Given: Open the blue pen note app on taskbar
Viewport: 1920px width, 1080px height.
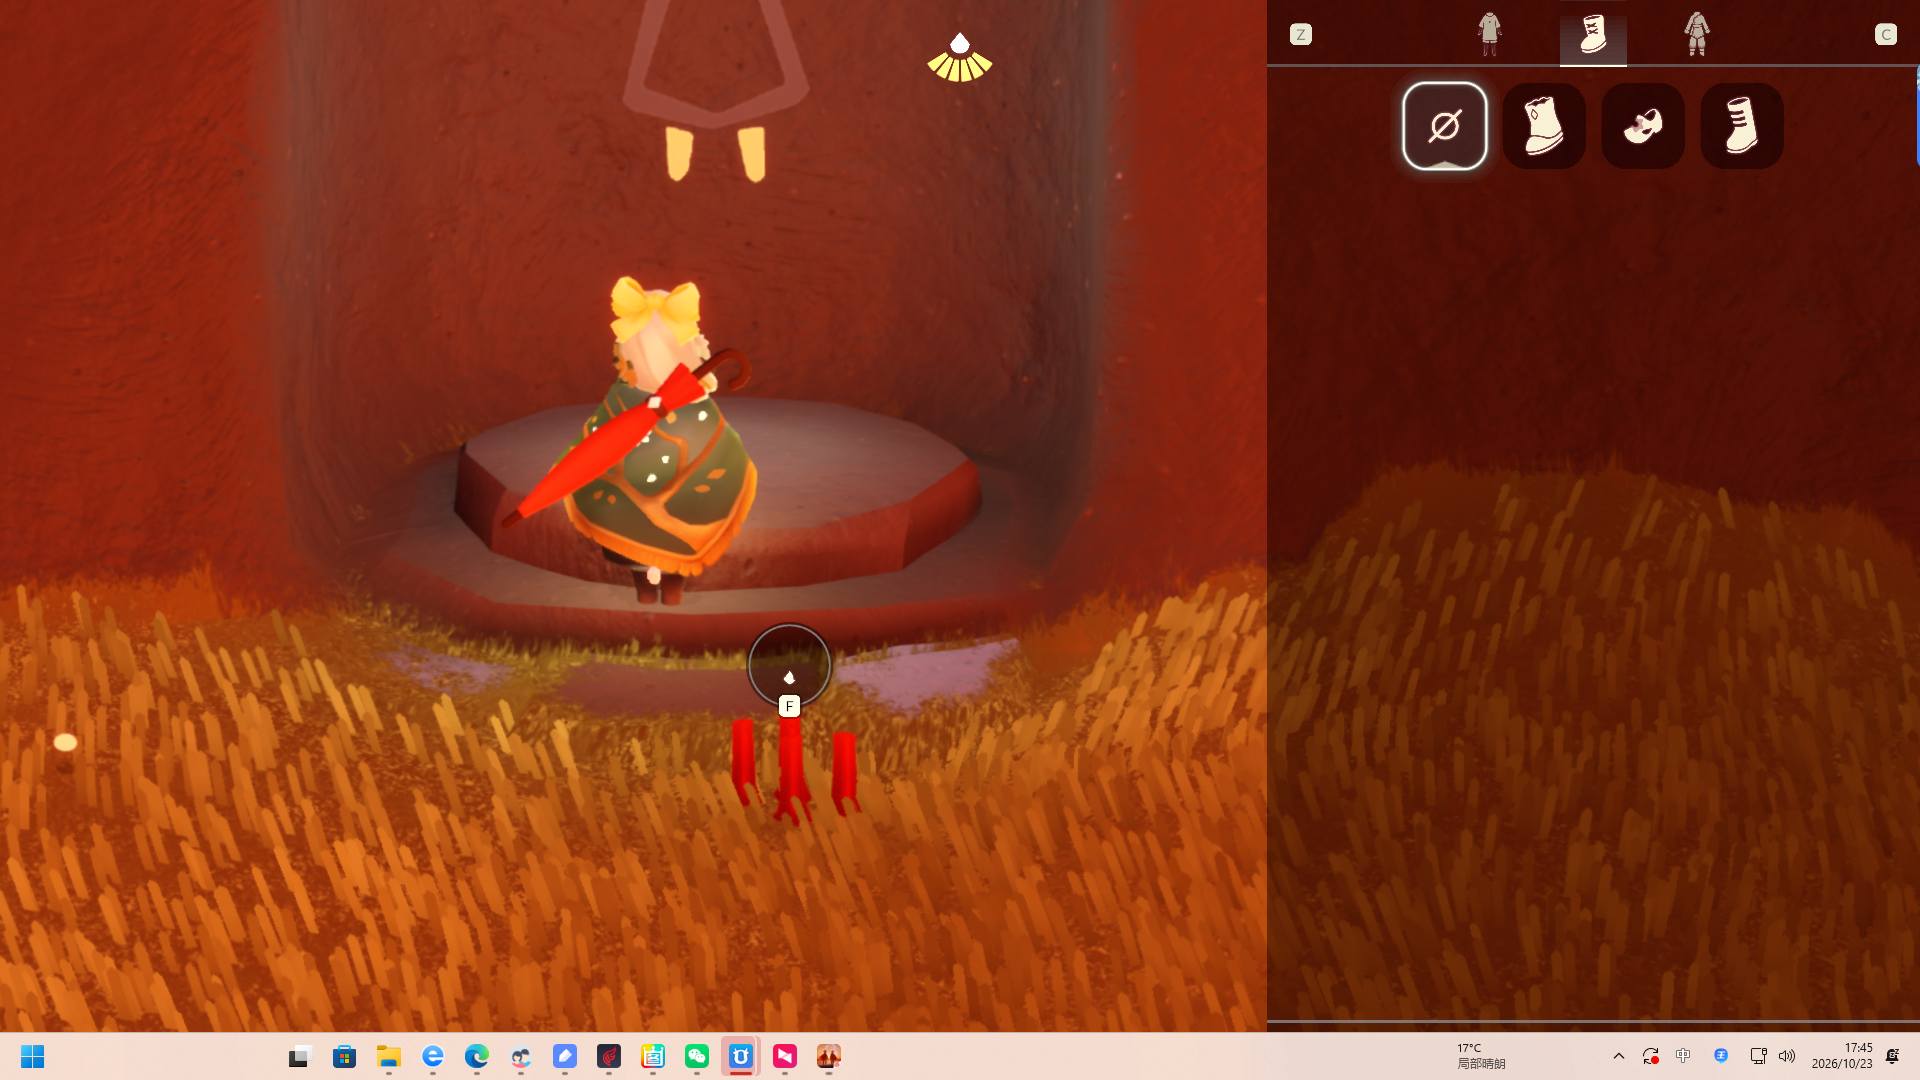Looking at the screenshot, I should click(x=564, y=1057).
